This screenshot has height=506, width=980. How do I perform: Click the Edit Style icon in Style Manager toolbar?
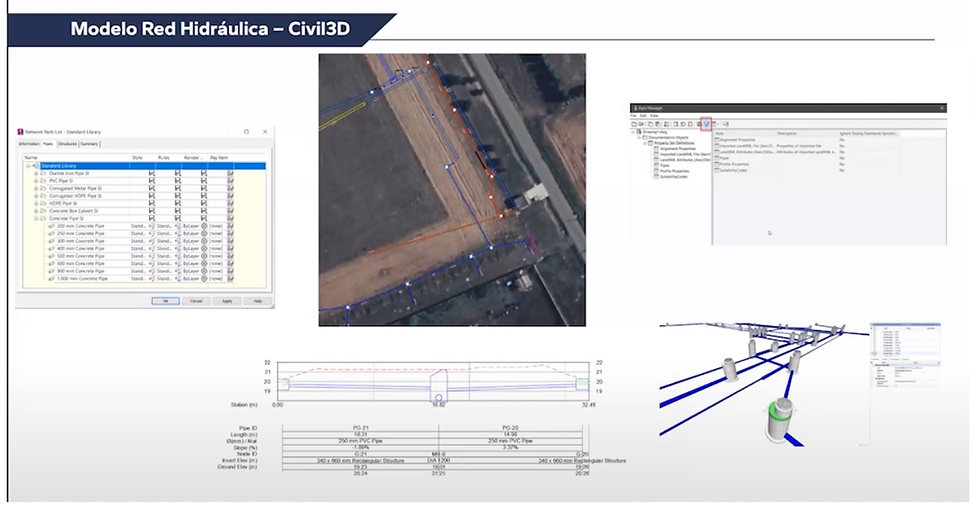click(666, 124)
